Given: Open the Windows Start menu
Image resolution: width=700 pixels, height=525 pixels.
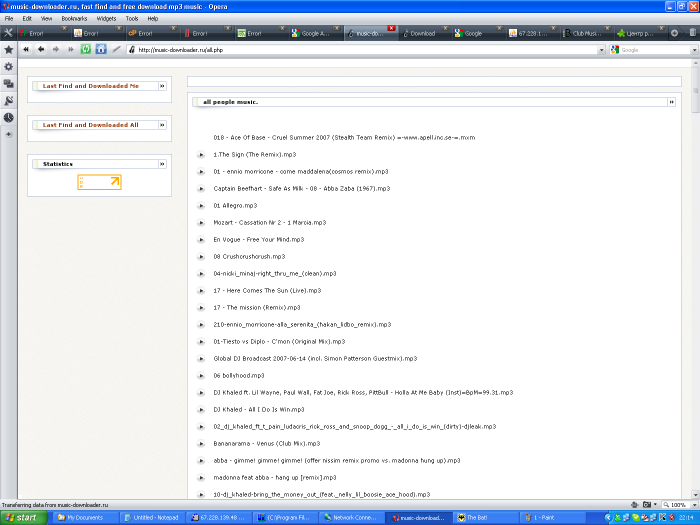Looking at the screenshot, I should pyautogui.click(x=23, y=518).
